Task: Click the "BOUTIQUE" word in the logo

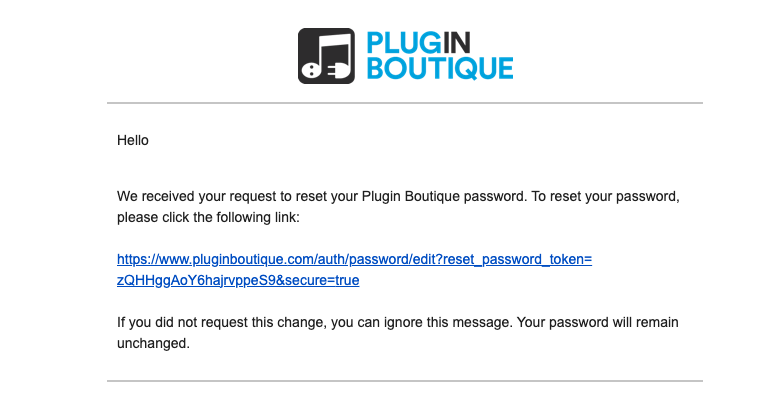Action: tap(439, 68)
